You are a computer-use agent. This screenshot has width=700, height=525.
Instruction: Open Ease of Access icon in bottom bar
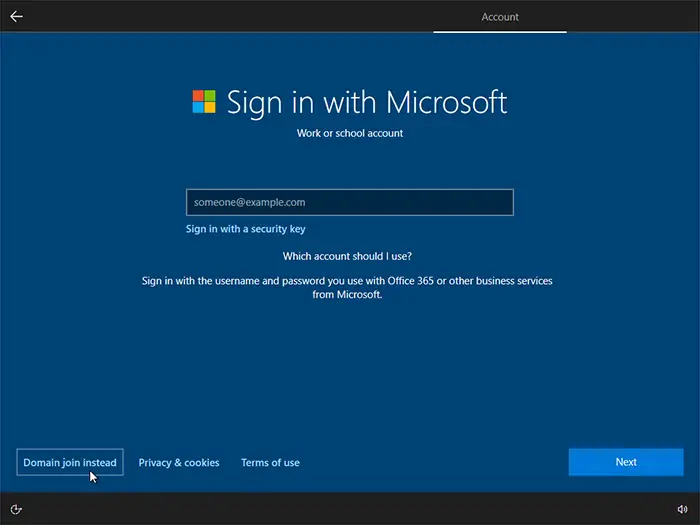pos(16,509)
